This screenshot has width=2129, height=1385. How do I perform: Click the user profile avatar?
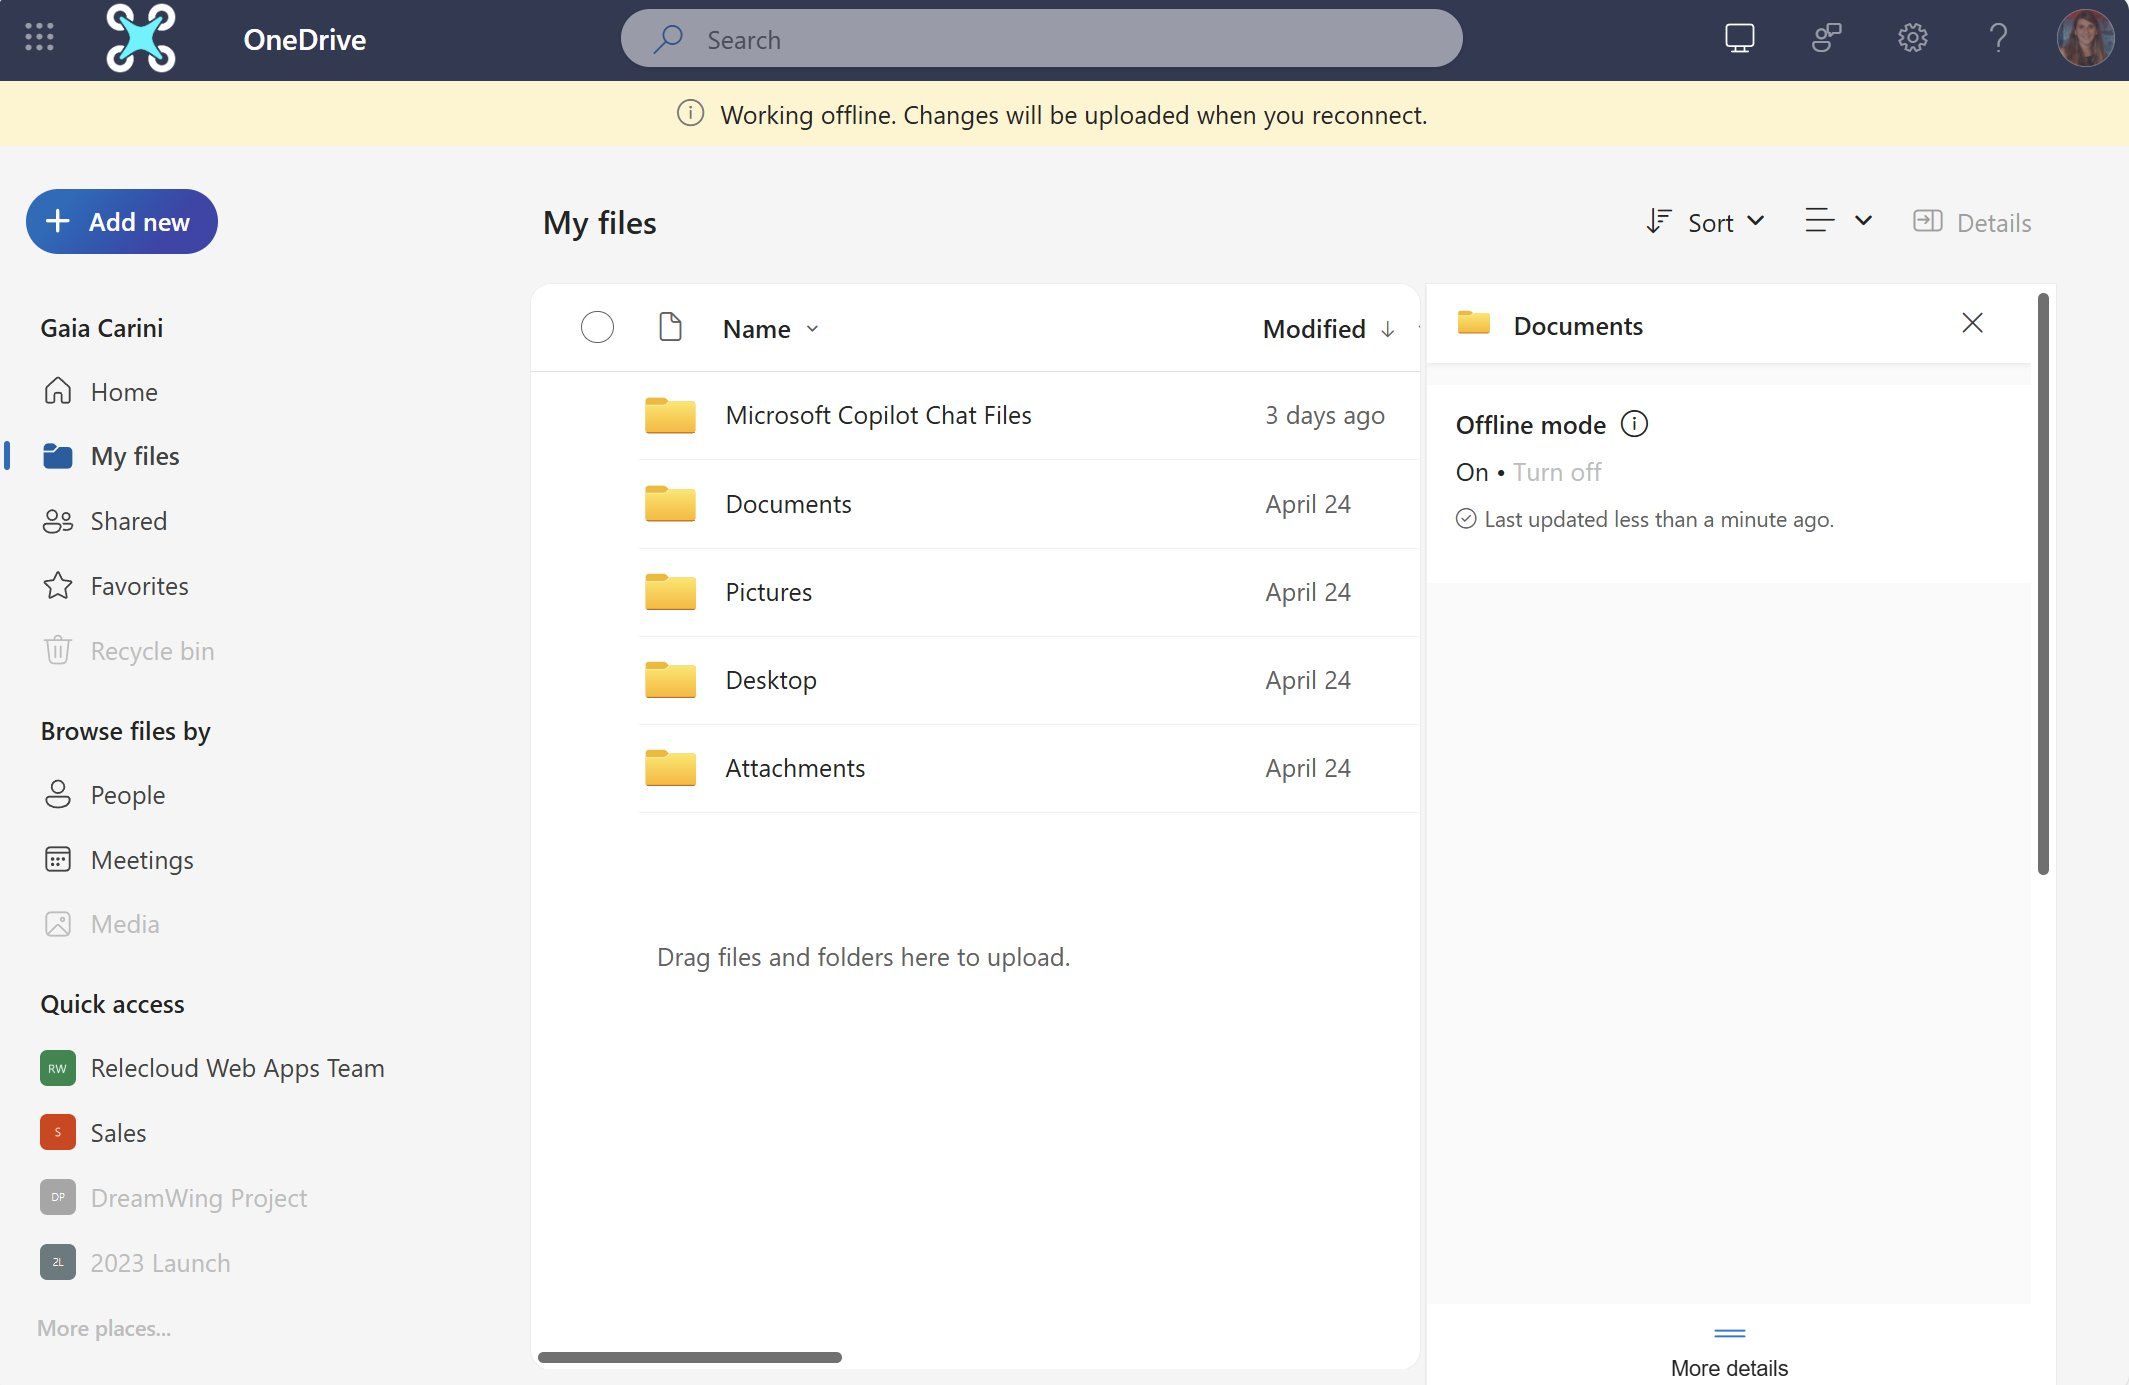(2084, 38)
